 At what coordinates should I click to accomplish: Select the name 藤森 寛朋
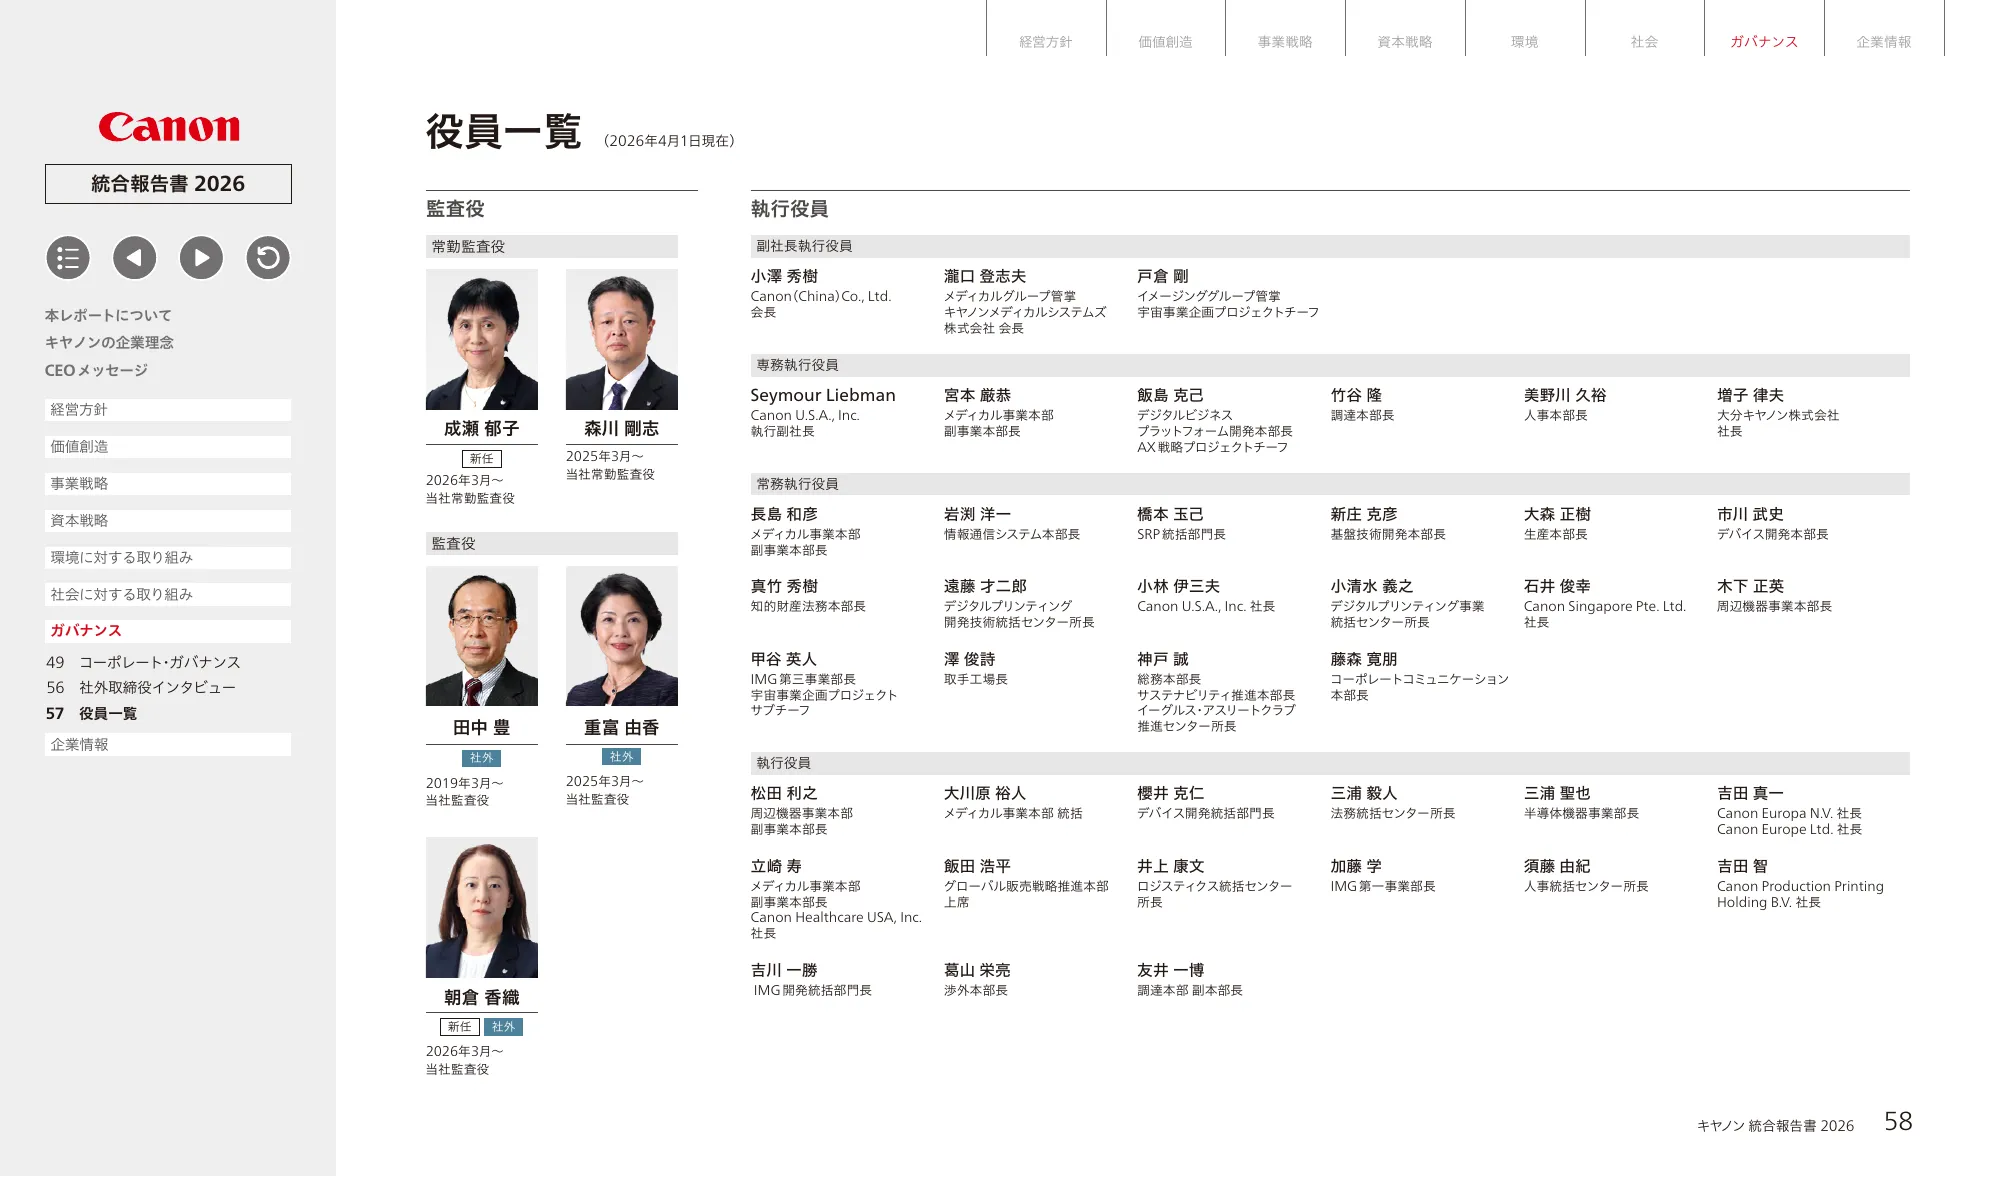pyautogui.click(x=1364, y=659)
